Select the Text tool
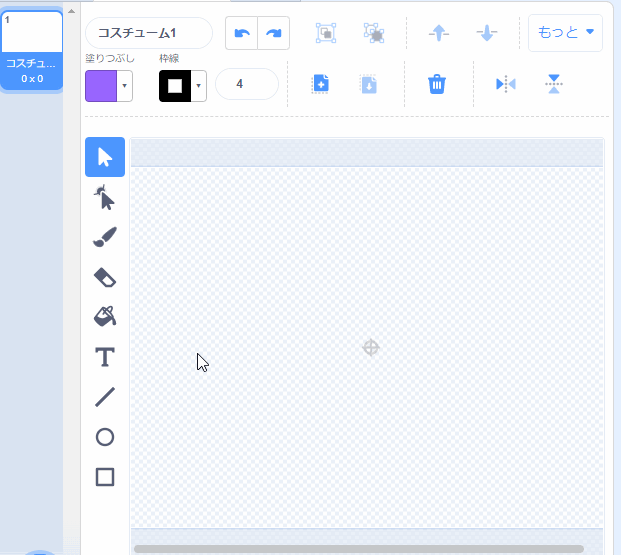Screen dimensions: 621x555 [105, 357]
